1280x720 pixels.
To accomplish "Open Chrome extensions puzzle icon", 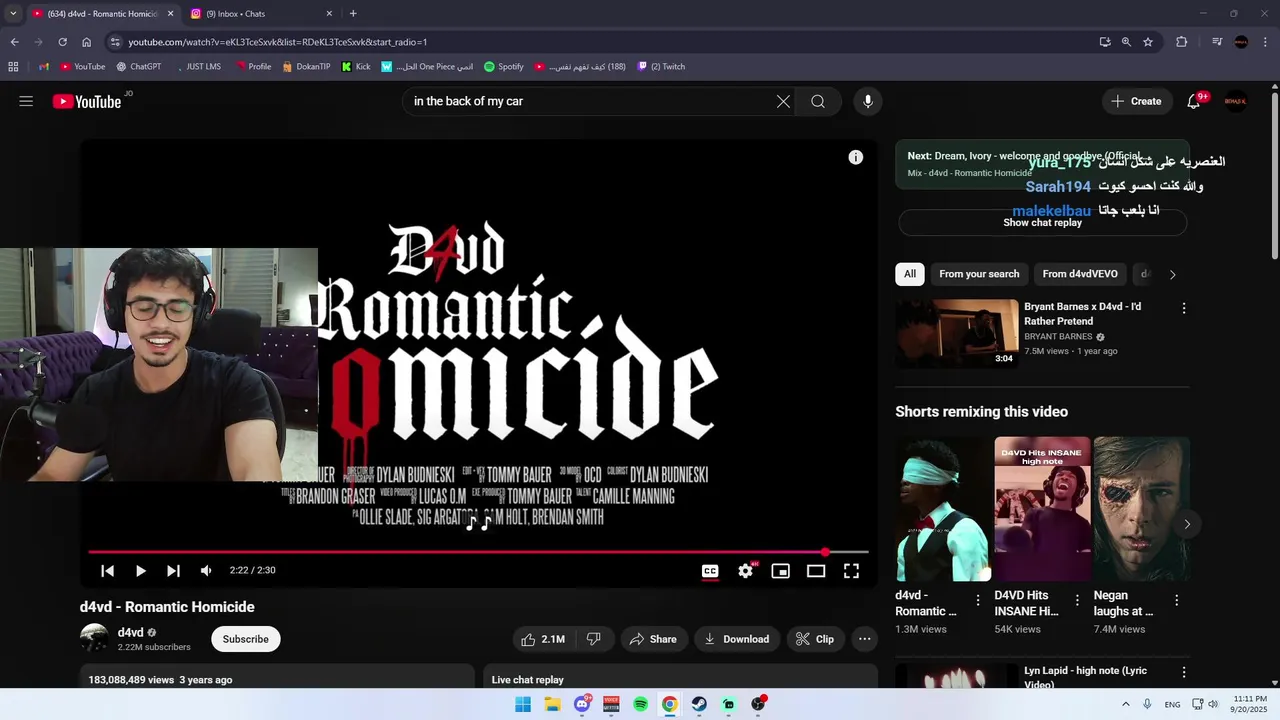I will click(x=1182, y=42).
